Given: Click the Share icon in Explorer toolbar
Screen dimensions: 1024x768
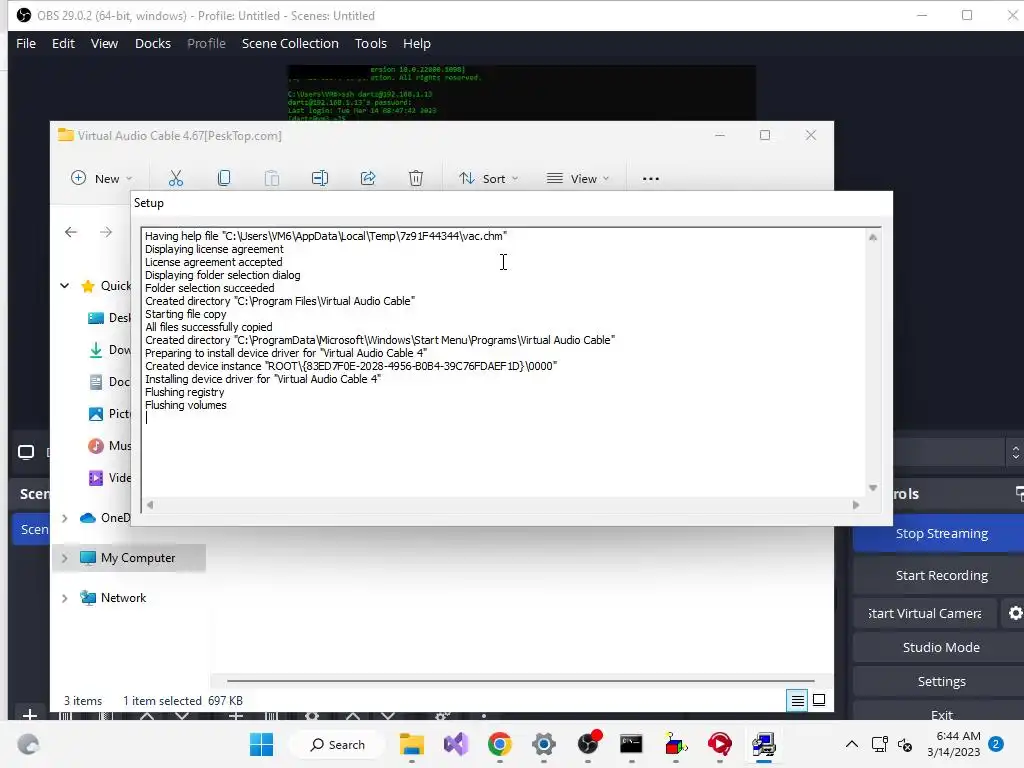Looking at the screenshot, I should pyautogui.click(x=368, y=178).
